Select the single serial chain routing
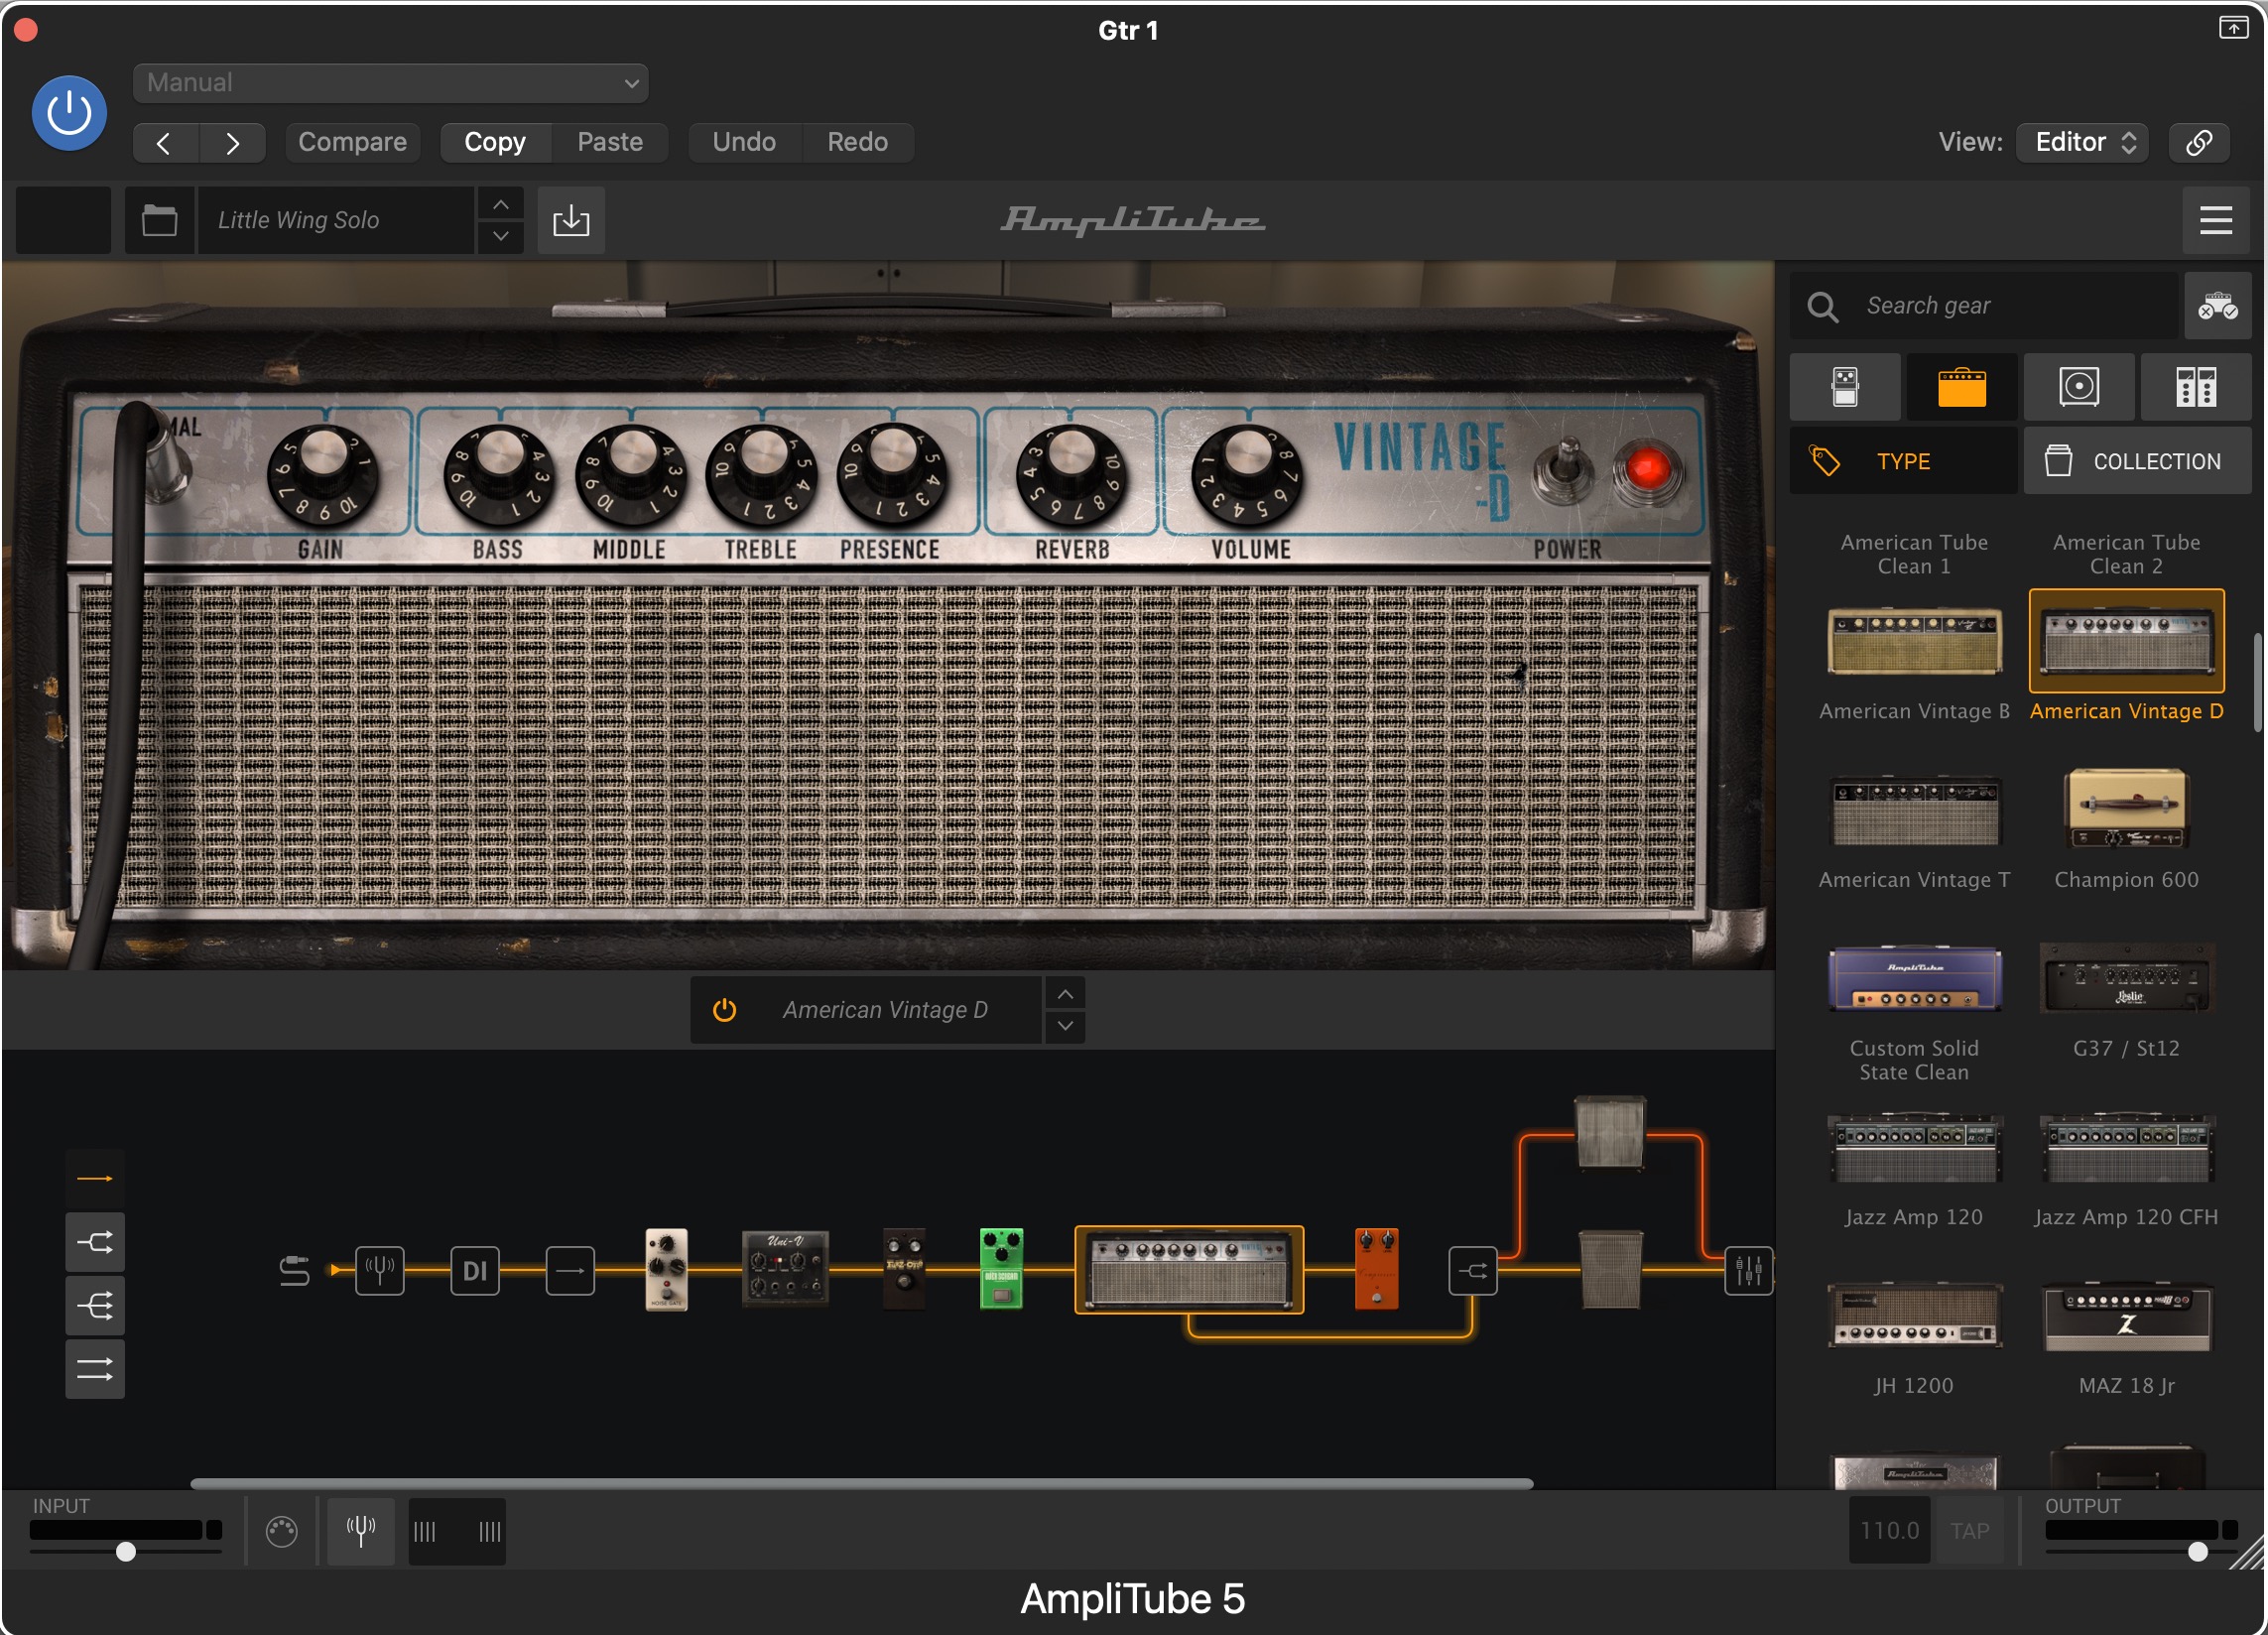 [x=95, y=1179]
